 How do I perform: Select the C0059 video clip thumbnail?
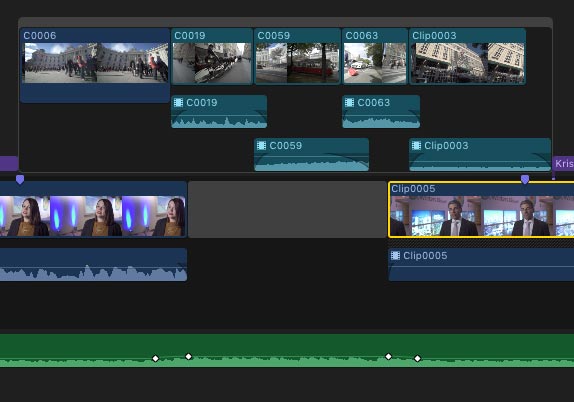coord(298,63)
